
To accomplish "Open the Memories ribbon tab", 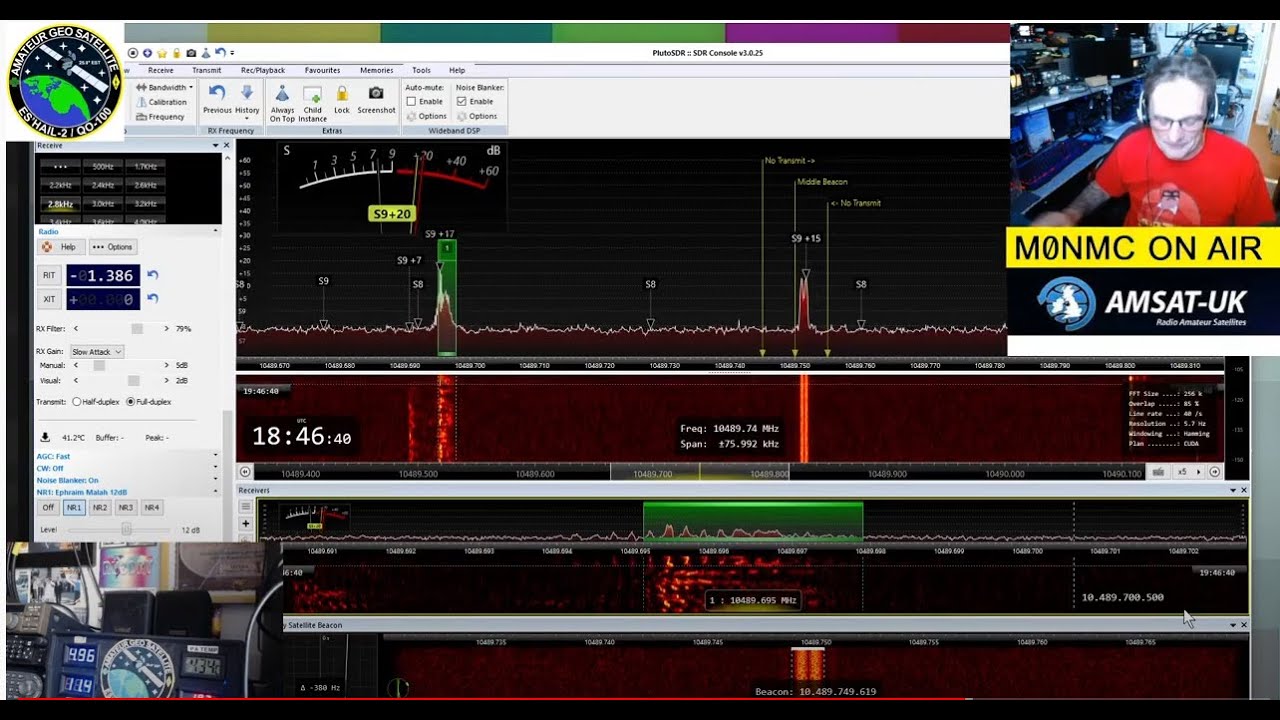I will click(376, 70).
